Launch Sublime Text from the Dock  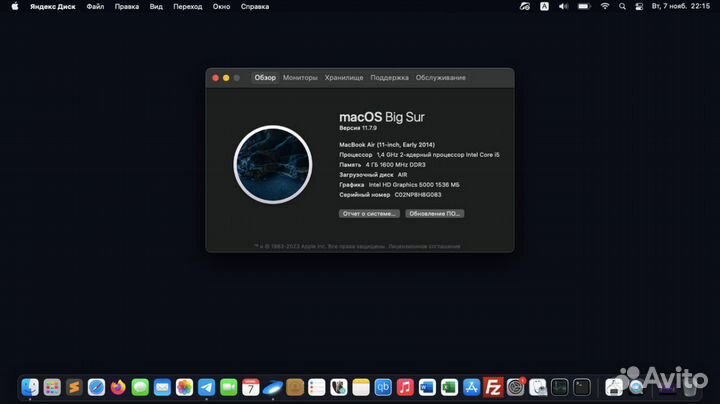tap(74, 387)
